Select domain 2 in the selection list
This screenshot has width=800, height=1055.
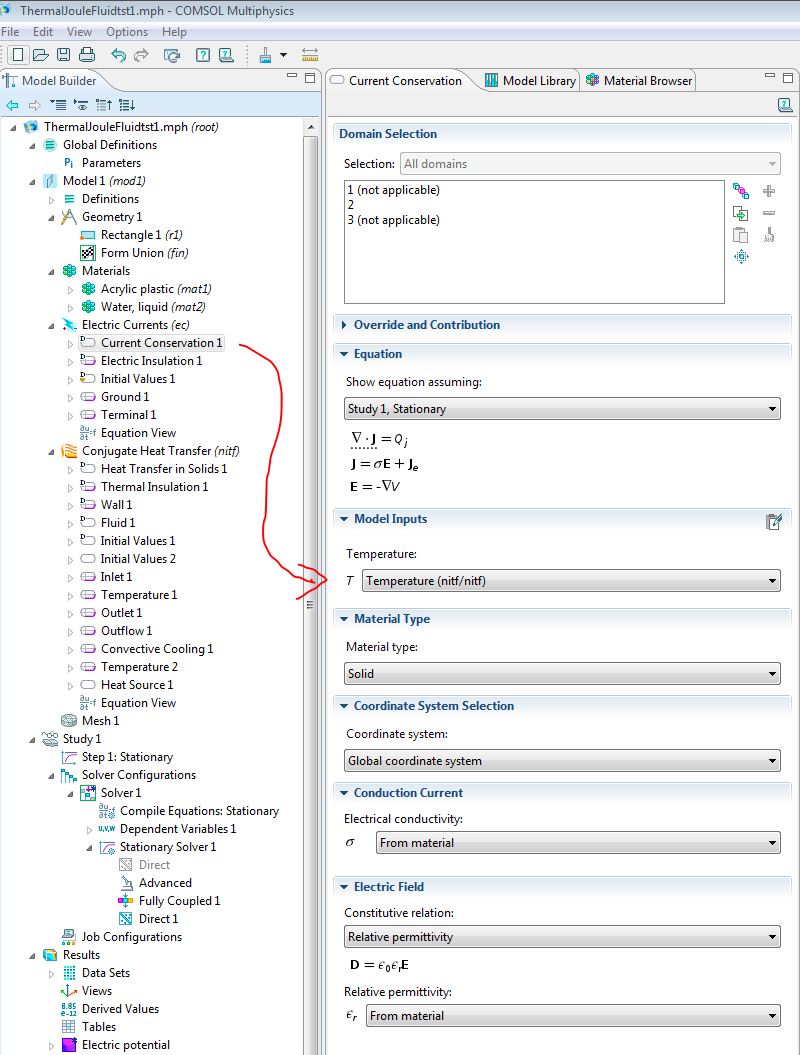point(351,205)
